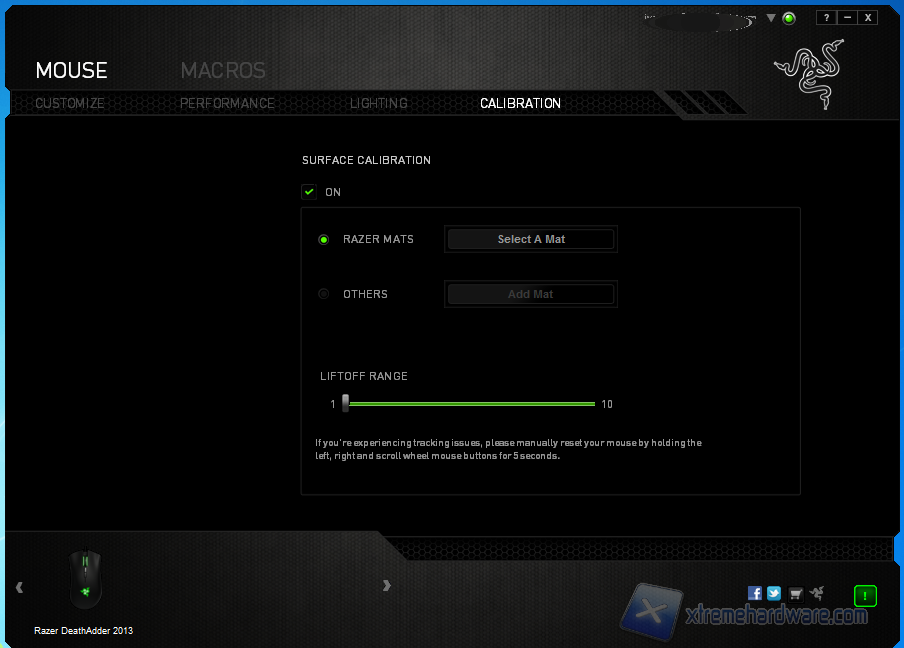This screenshot has height=648, width=904.
Task: Click the green exclamation notification icon
Action: (865, 596)
